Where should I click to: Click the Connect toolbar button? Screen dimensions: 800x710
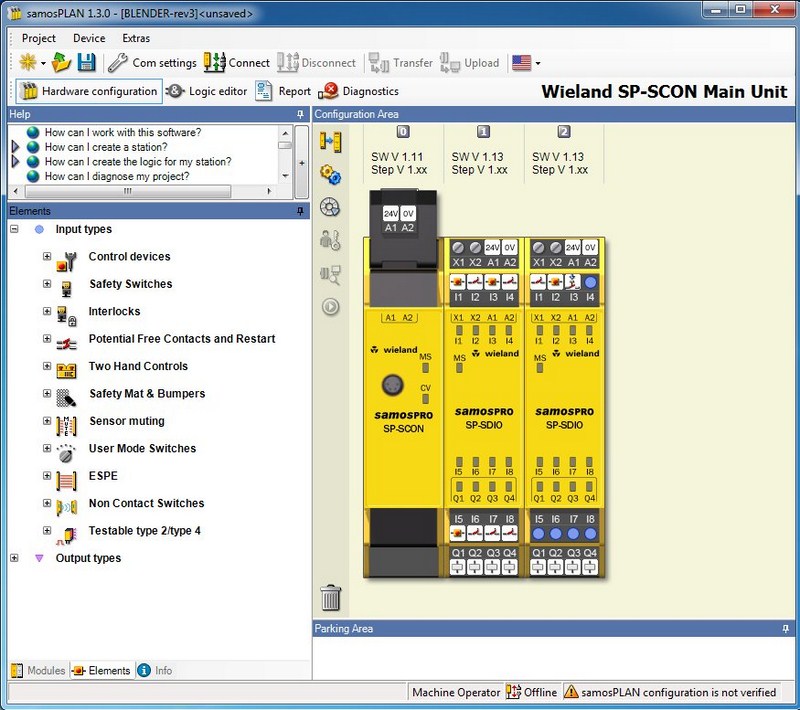237,63
